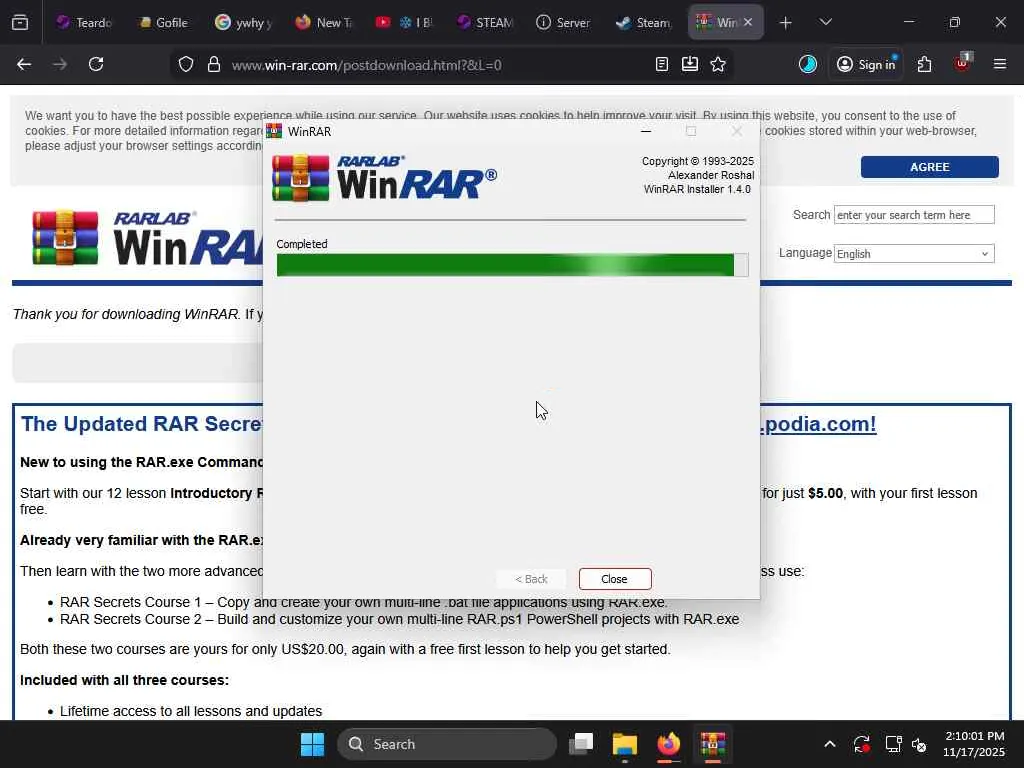Click the round blue extension icon in toolbar
The width and height of the screenshot is (1024, 768).
point(808,64)
